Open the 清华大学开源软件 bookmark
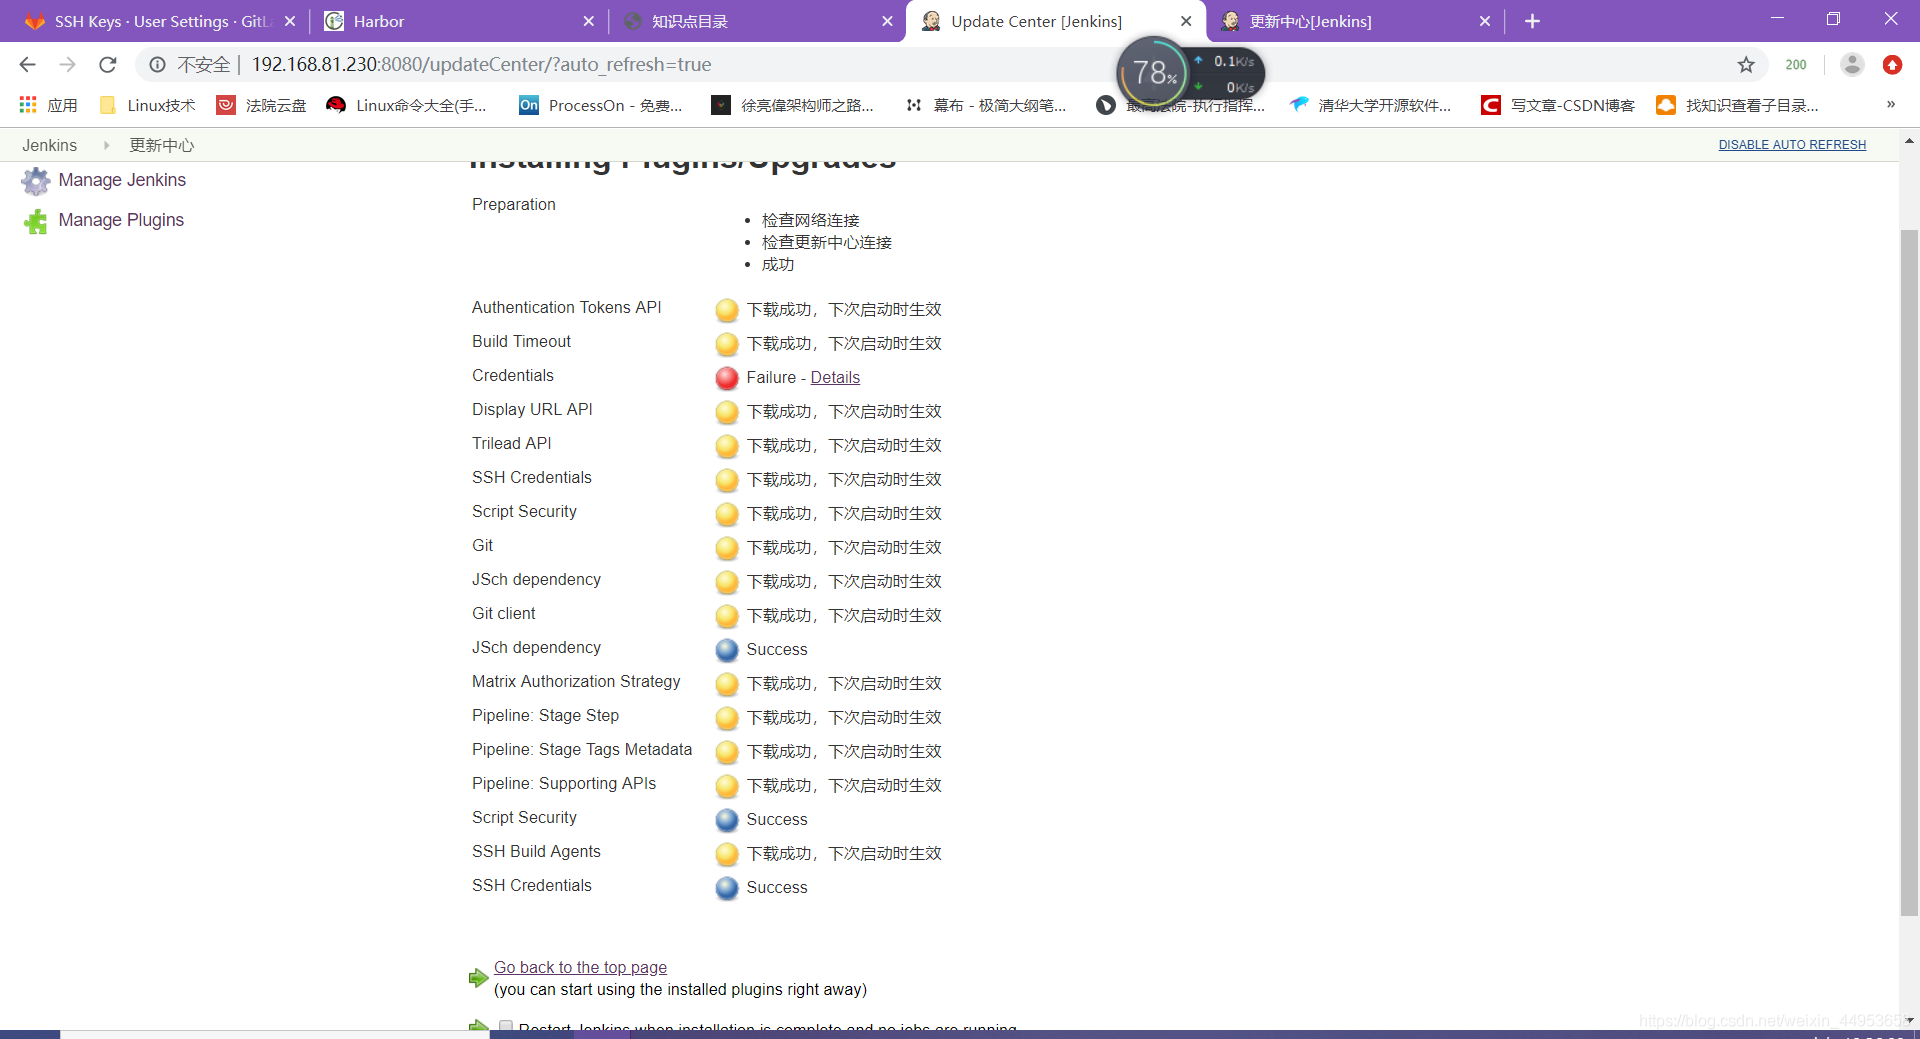Image resolution: width=1920 pixels, height=1039 pixels. pos(1370,105)
